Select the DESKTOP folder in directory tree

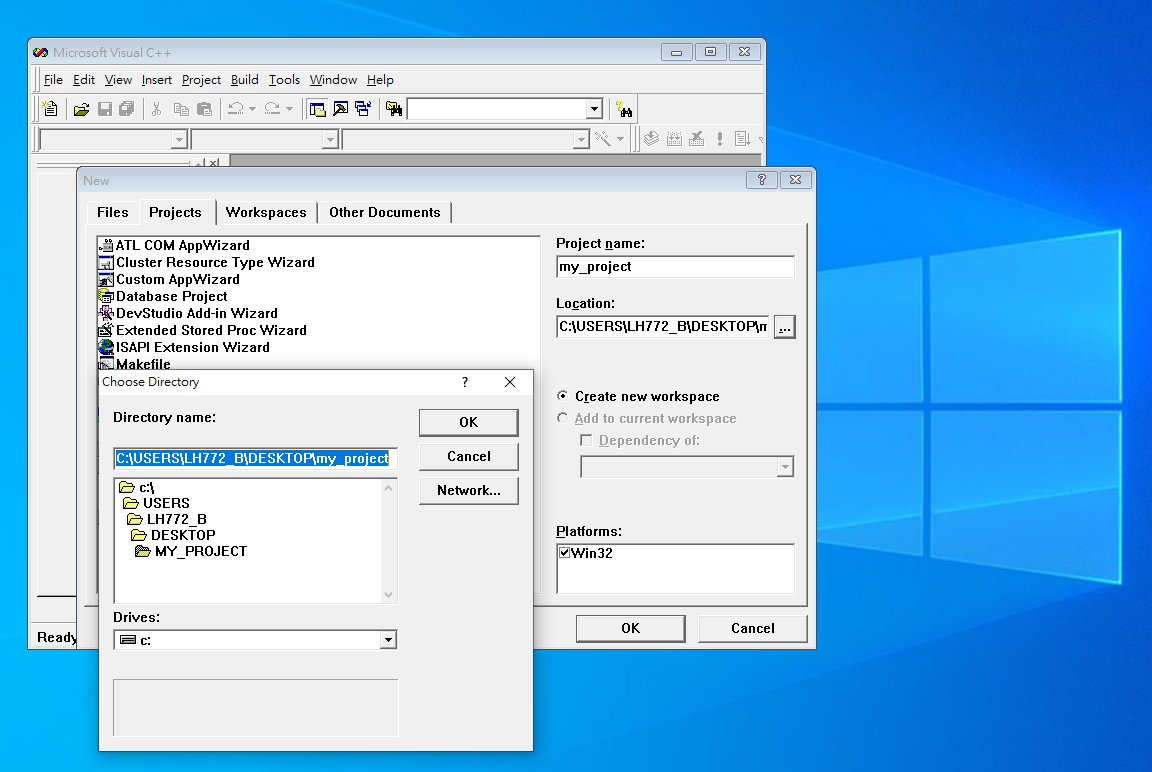173,535
